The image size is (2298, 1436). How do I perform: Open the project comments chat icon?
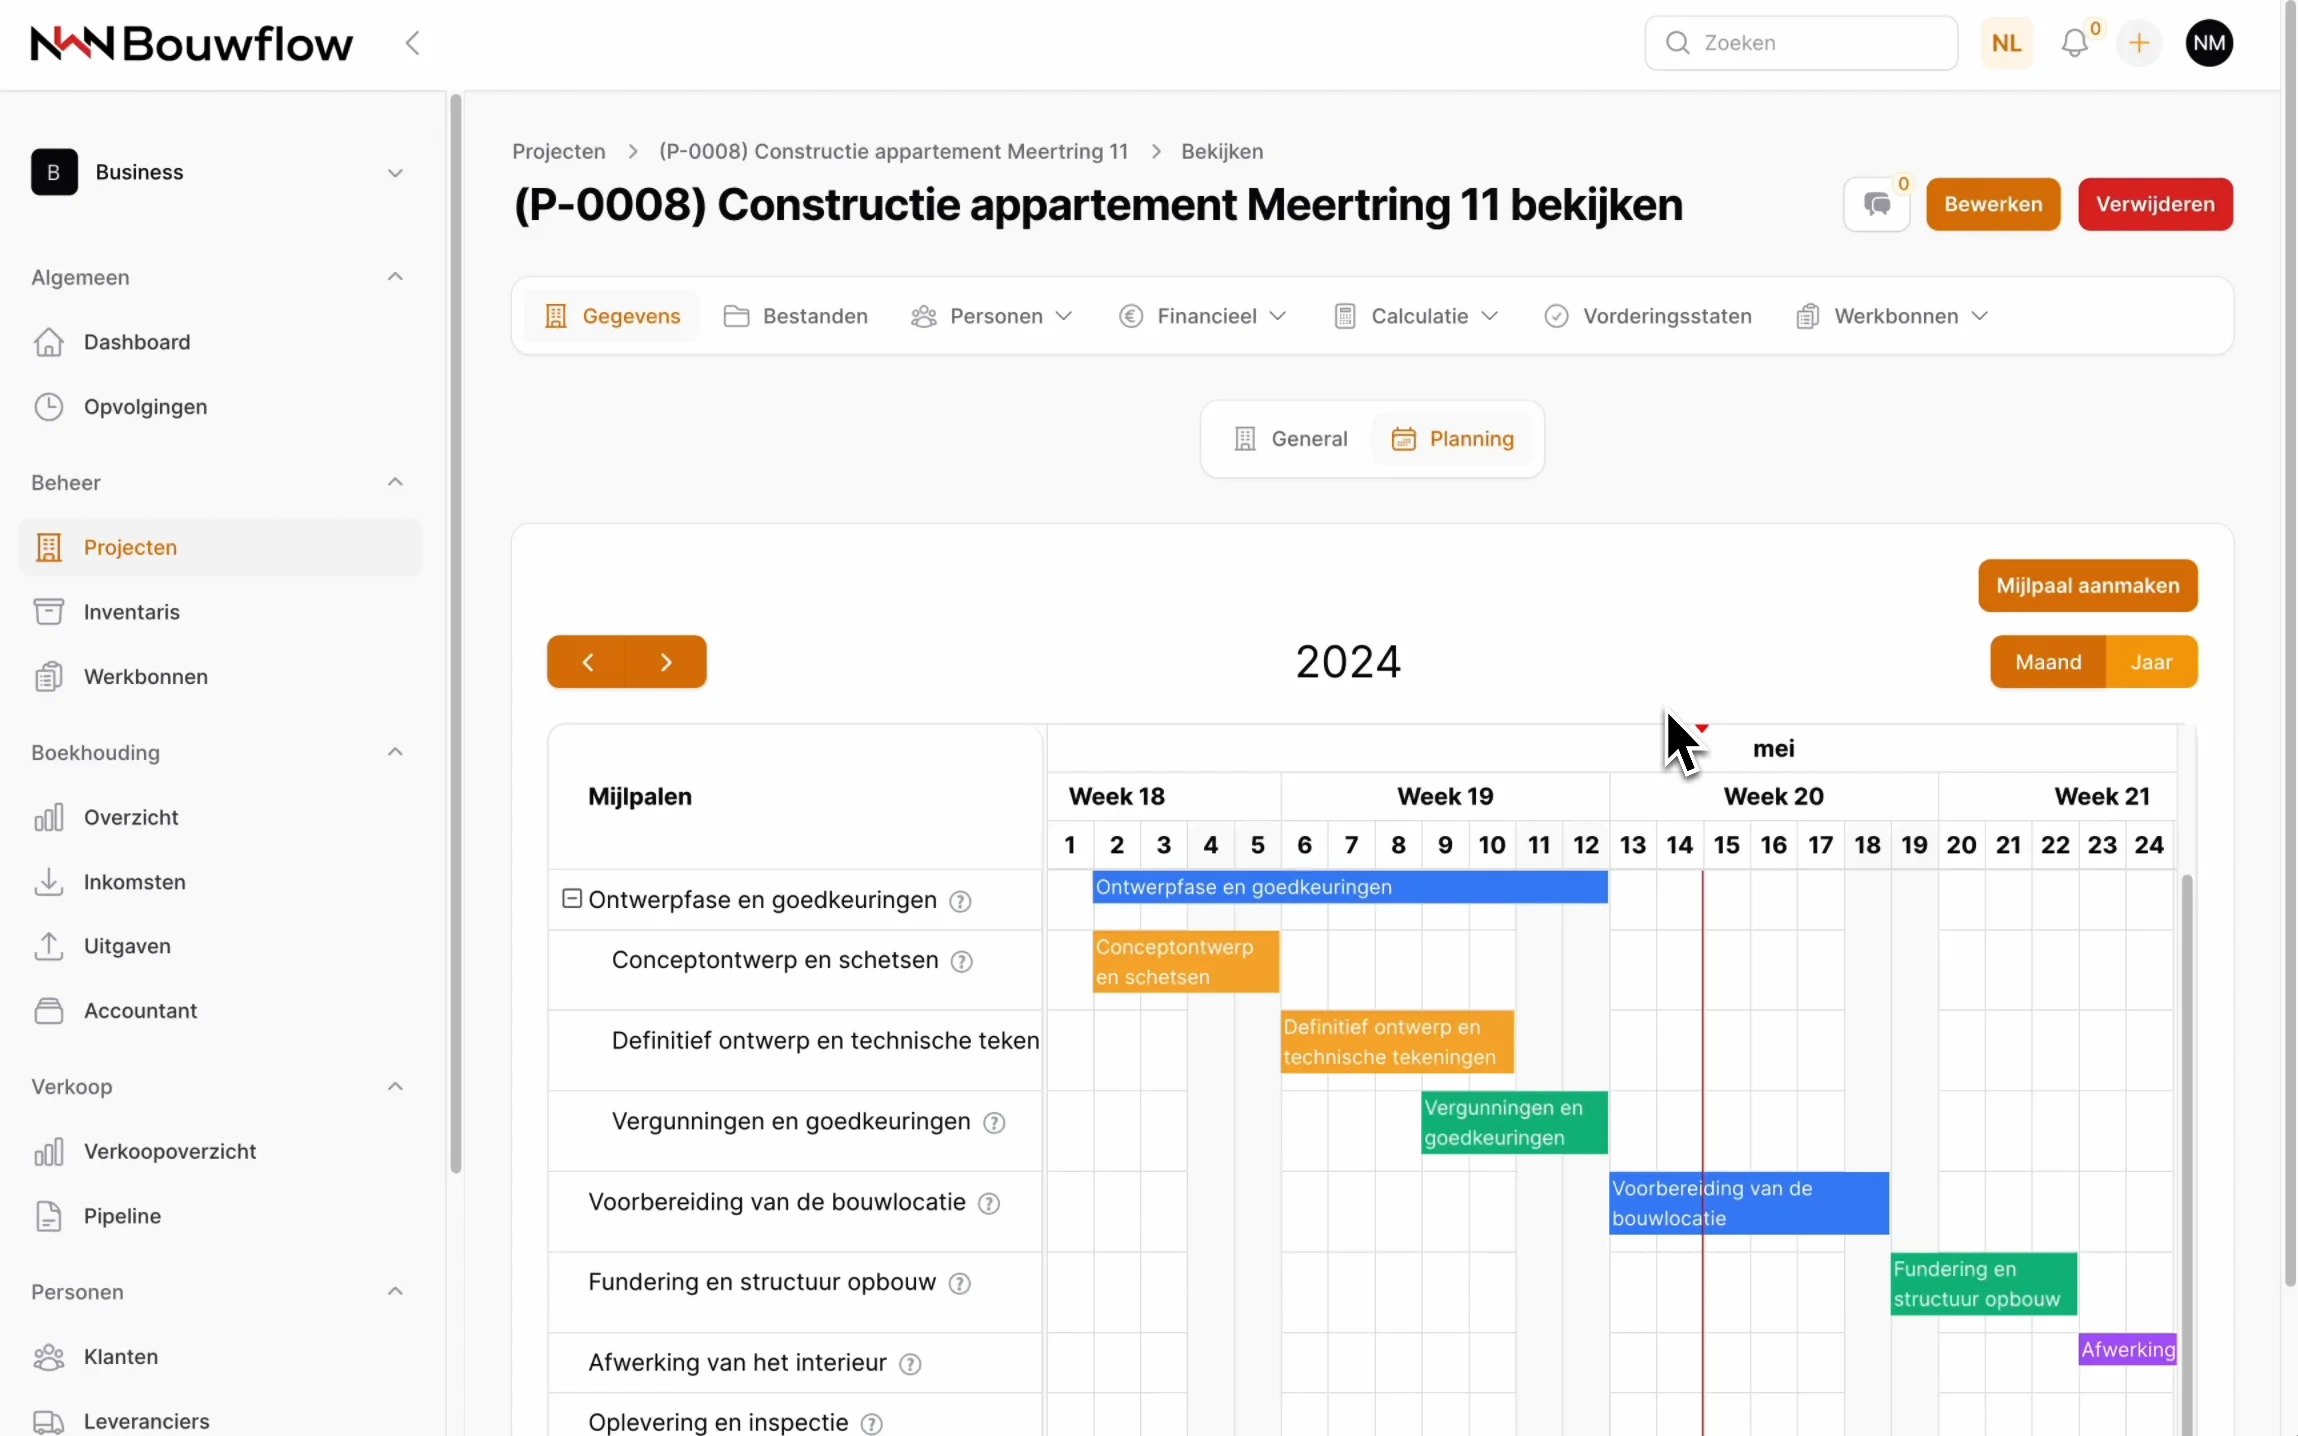tap(1877, 205)
